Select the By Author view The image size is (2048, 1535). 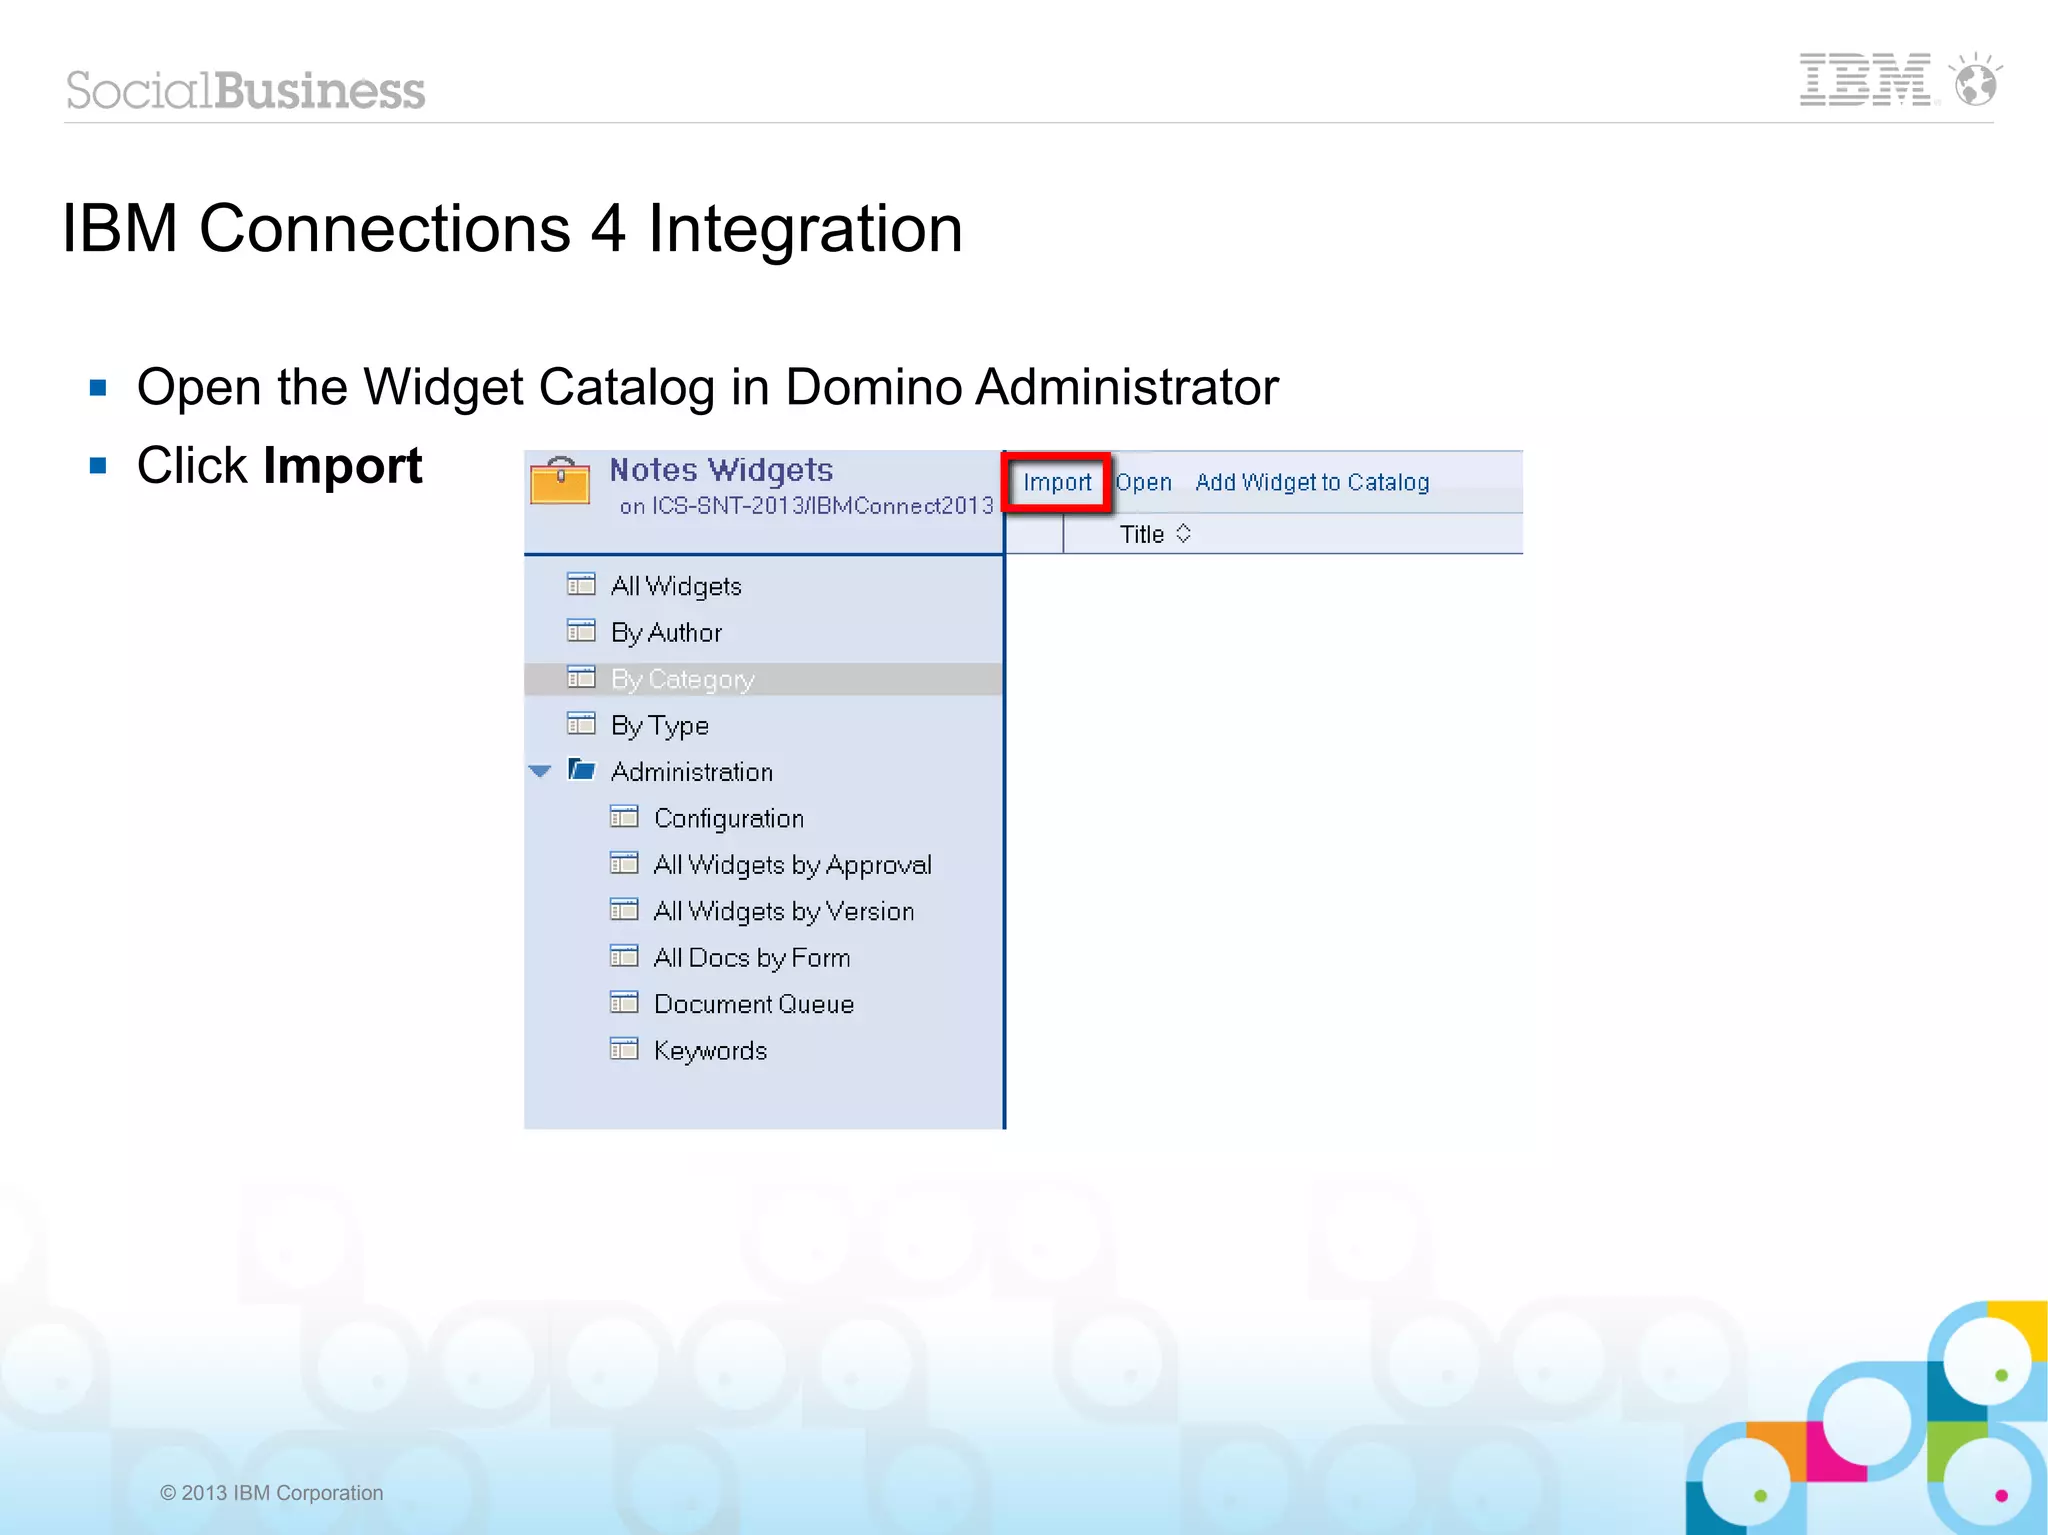point(666,633)
